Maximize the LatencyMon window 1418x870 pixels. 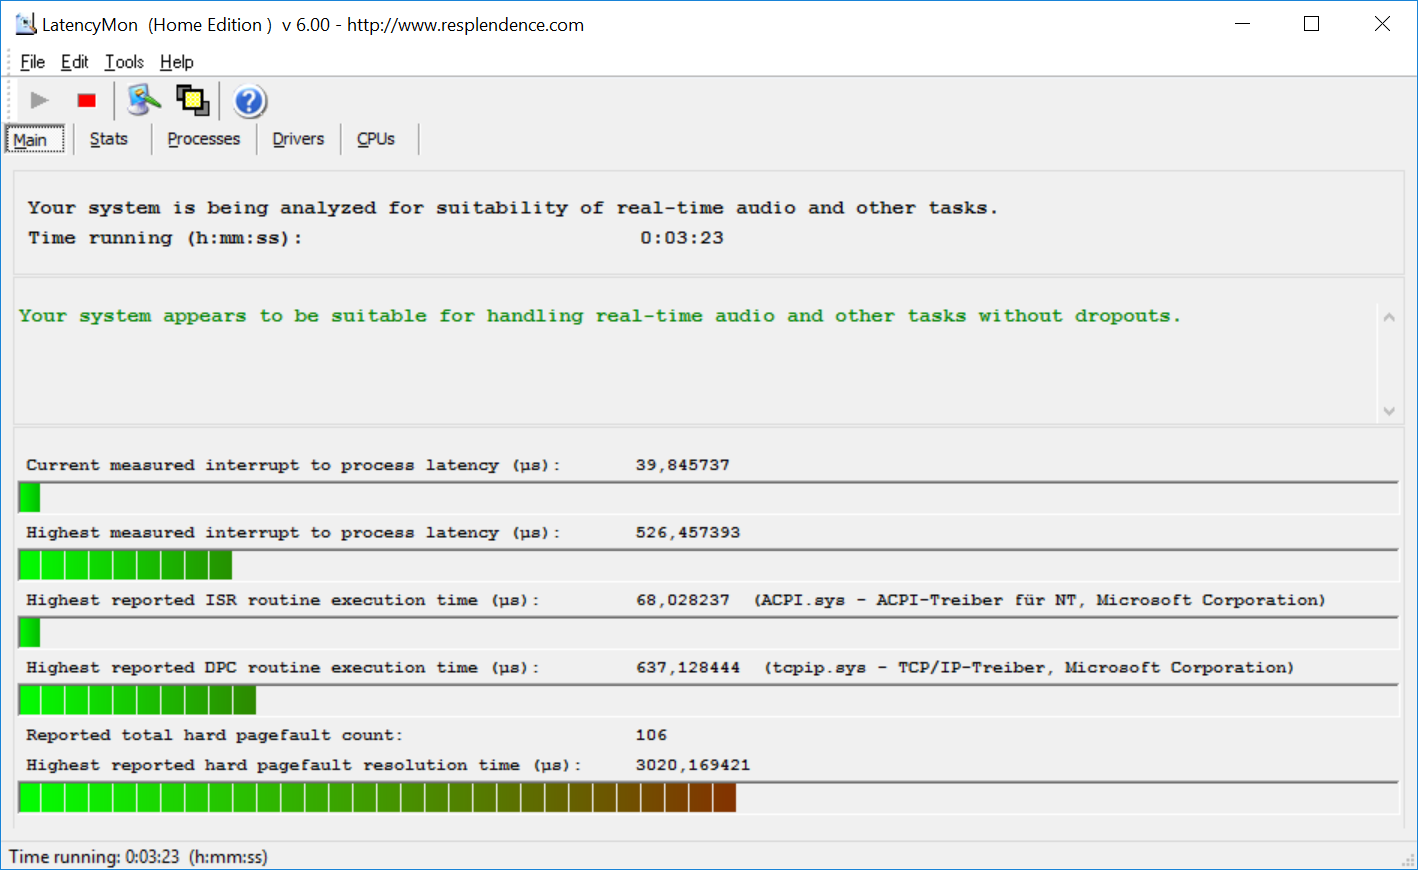coord(1312,24)
